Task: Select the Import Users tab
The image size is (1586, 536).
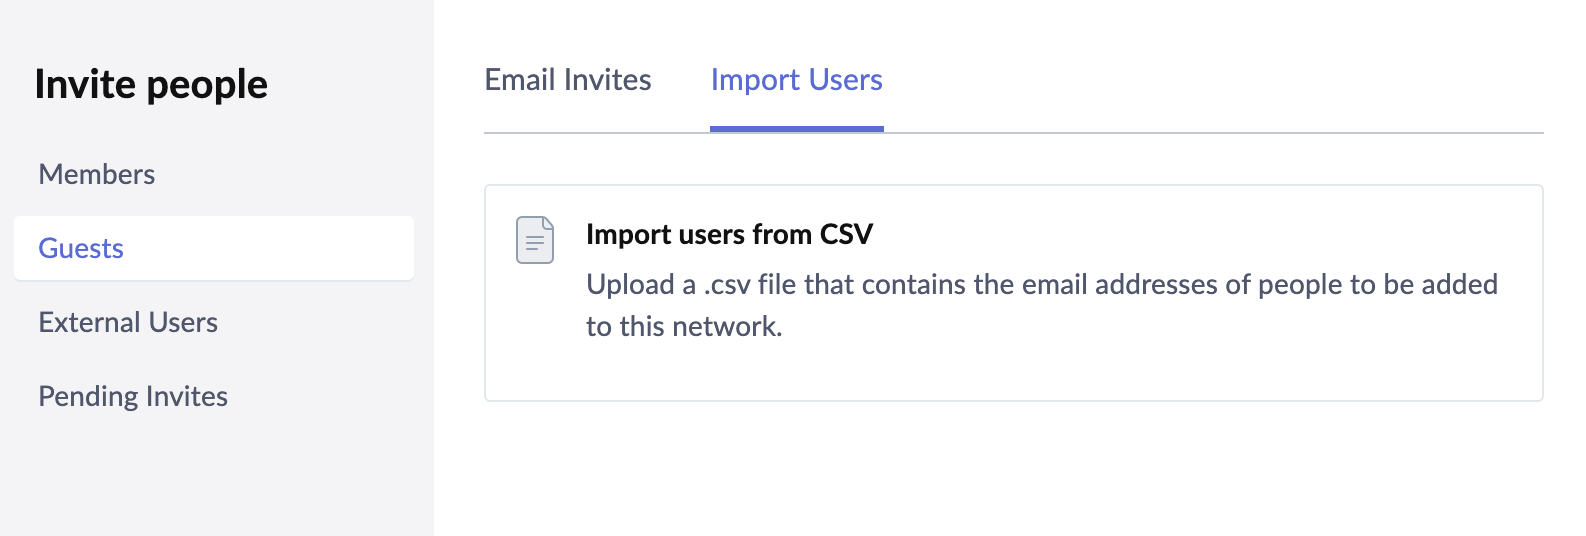Action: coord(796,80)
